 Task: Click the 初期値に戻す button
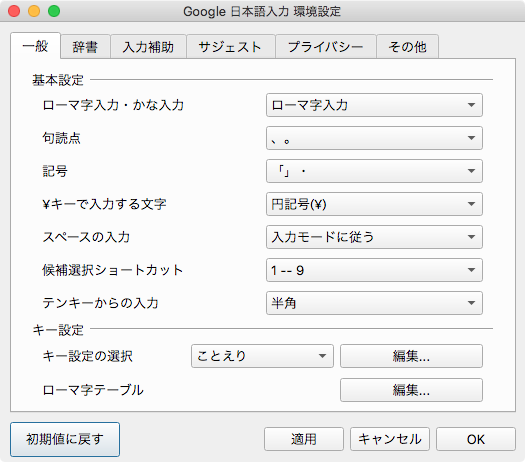pyautogui.click(x=65, y=439)
